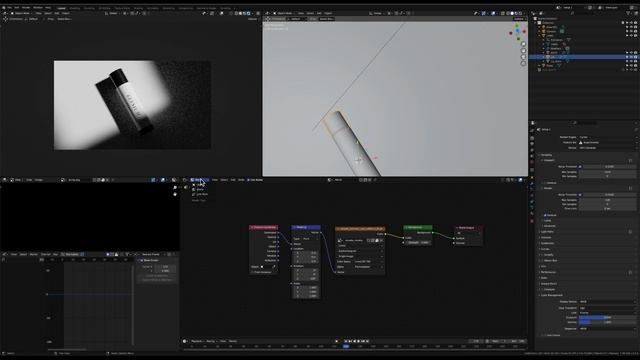The width and height of the screenshot is (640, 360).
Task: Choose Line Style in shader type list
Action: pos(200,195)
